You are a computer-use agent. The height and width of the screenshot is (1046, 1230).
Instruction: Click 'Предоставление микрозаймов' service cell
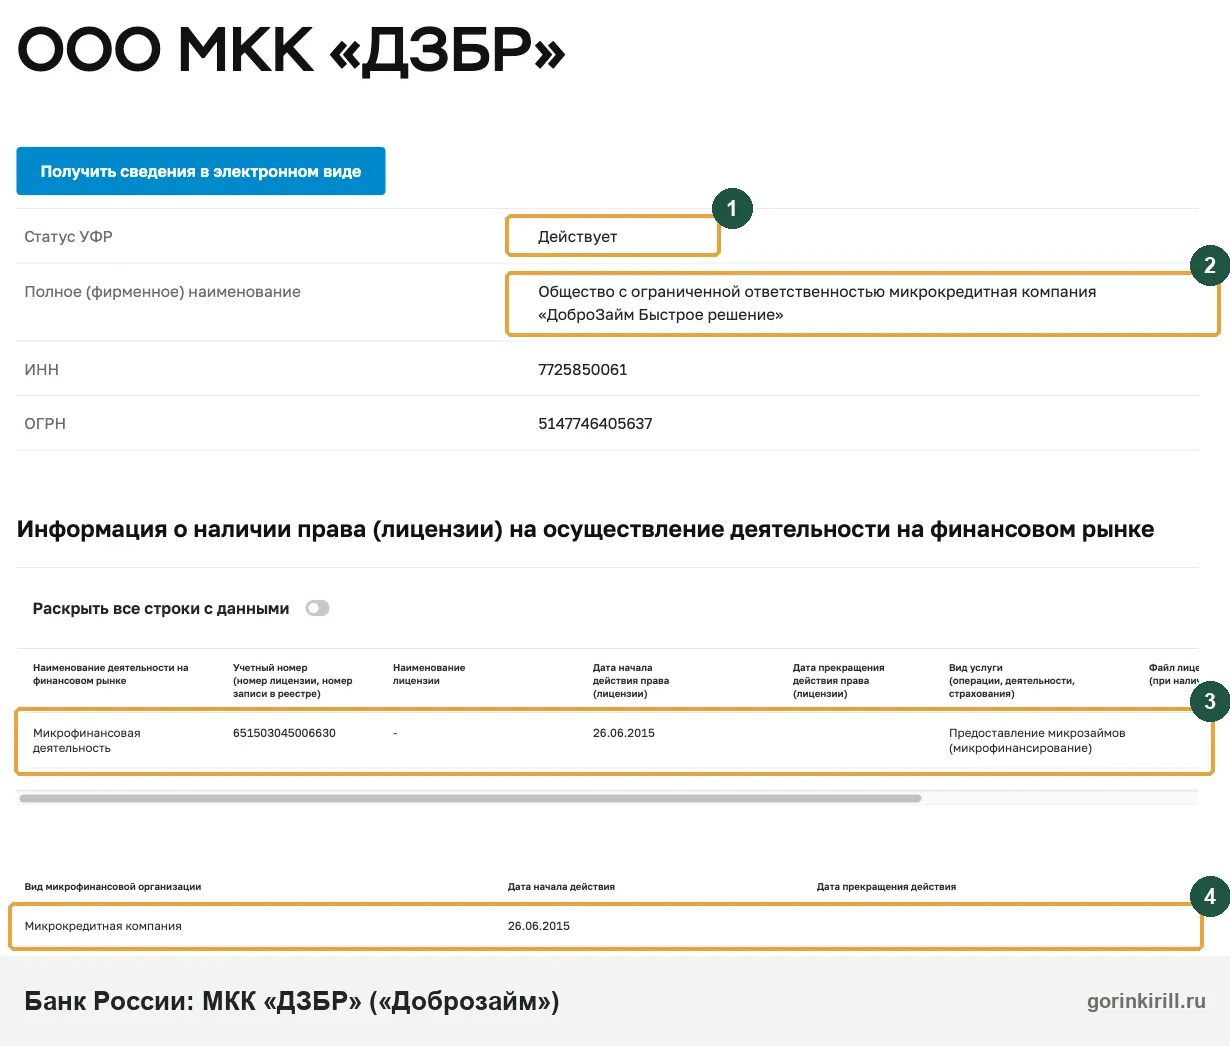point(1037,740)
